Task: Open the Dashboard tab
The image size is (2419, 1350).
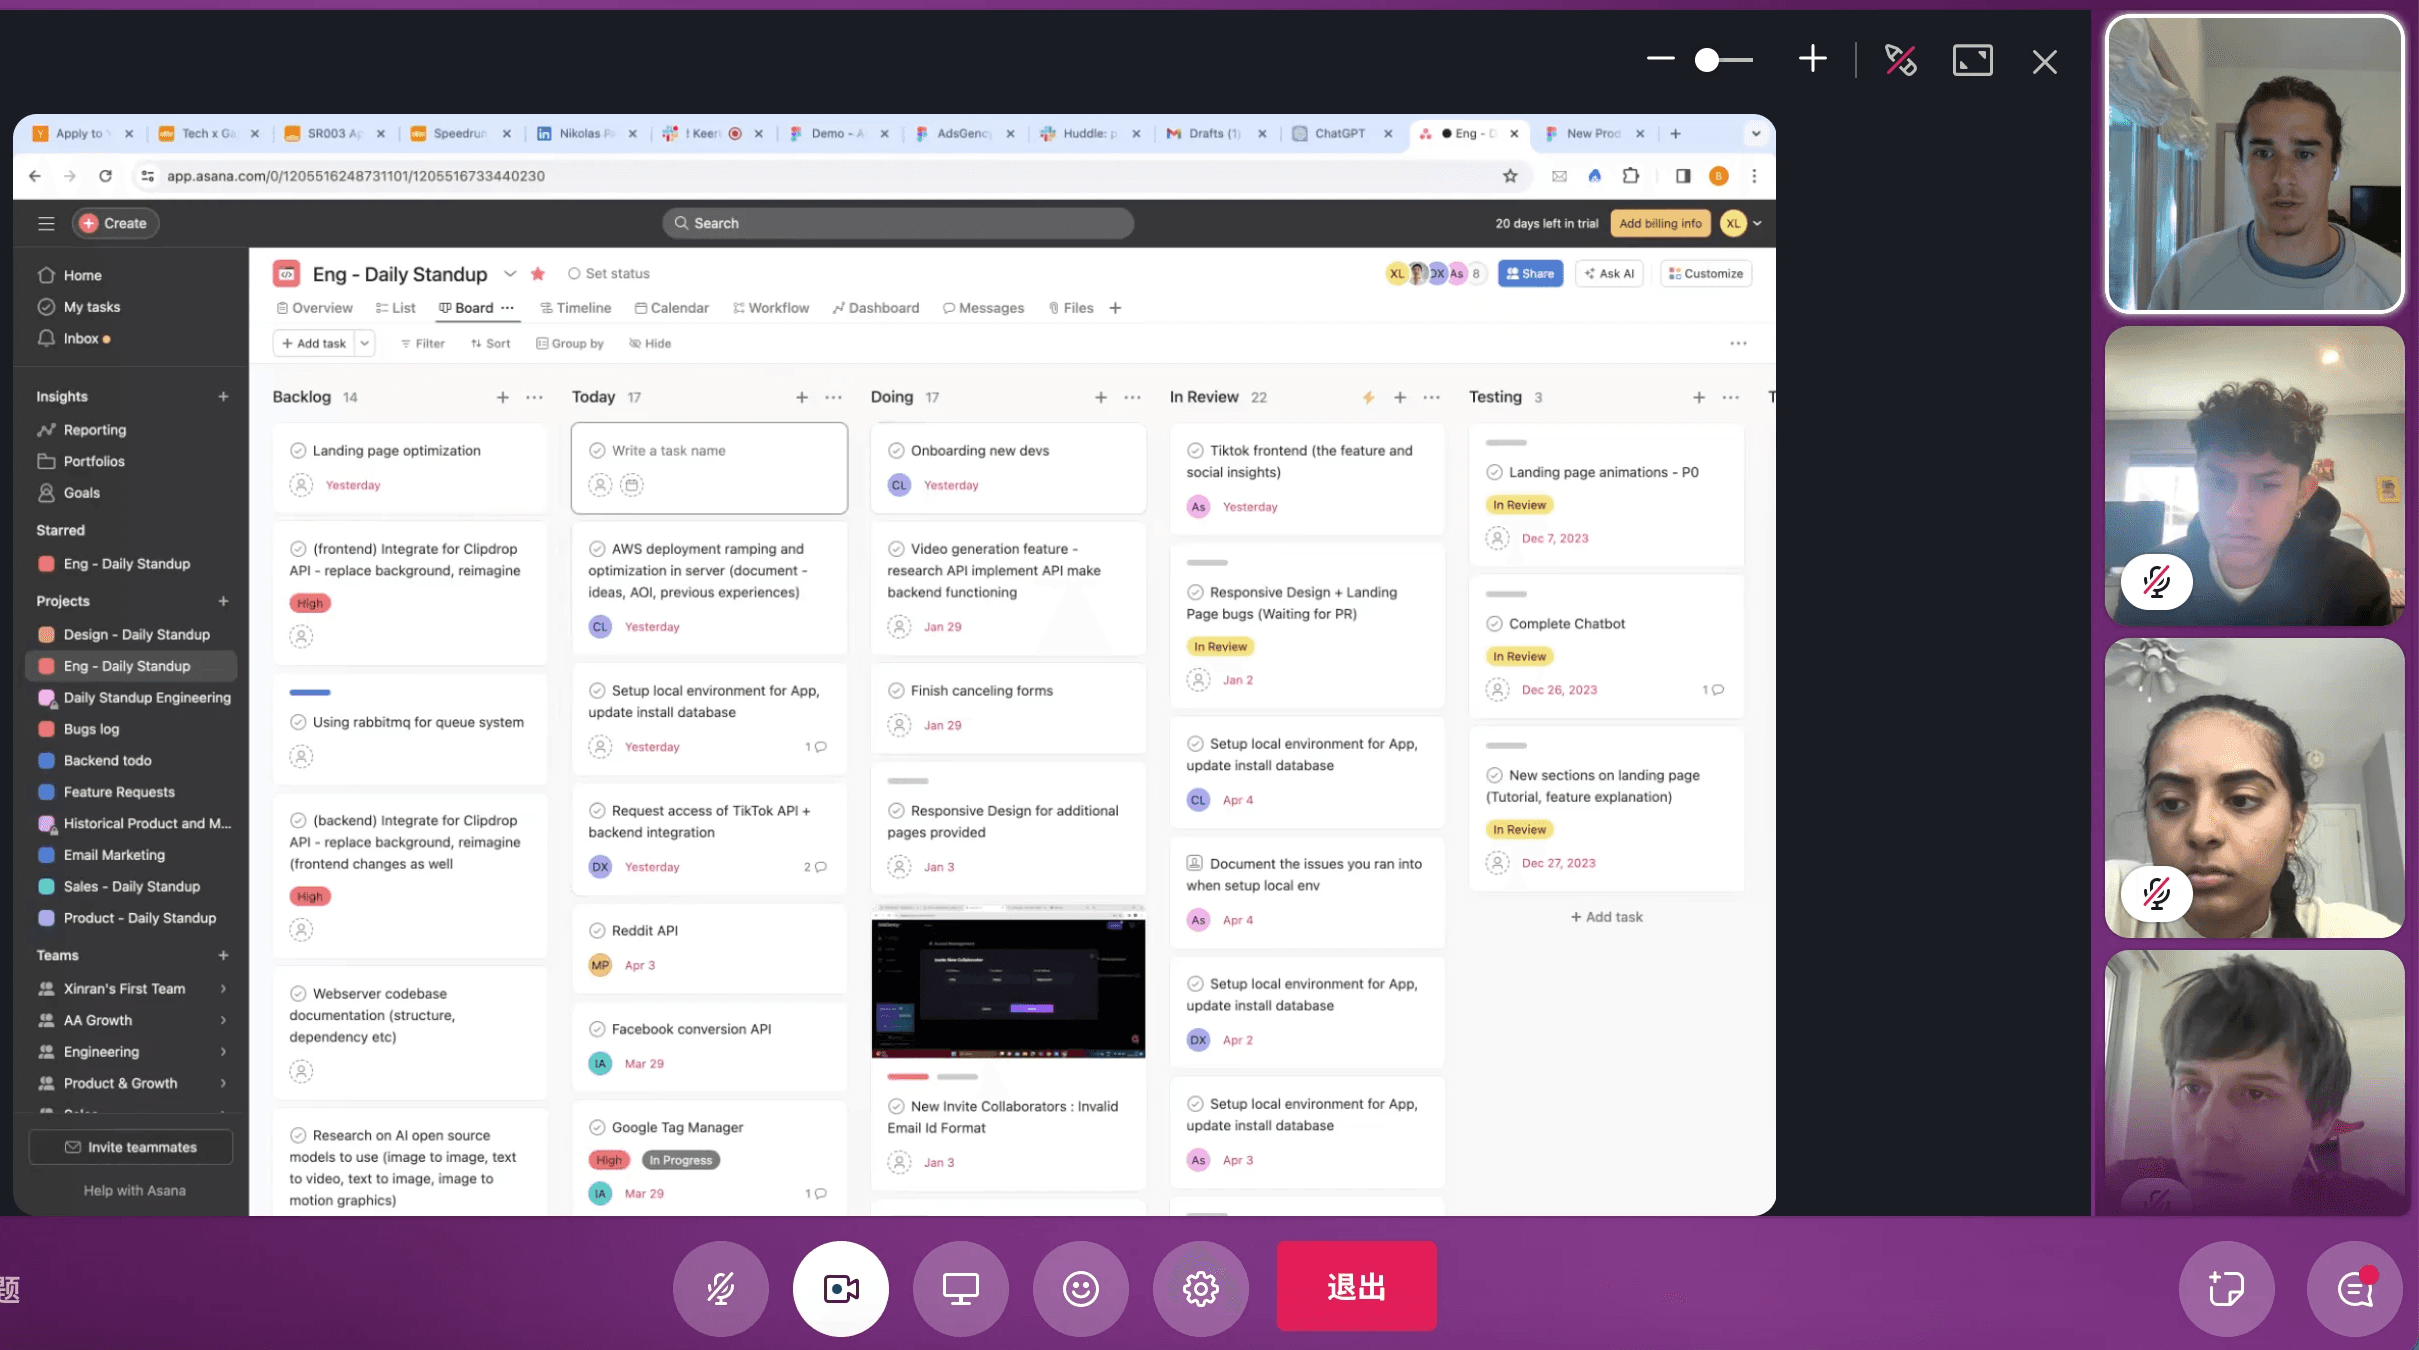Action: (875, 308)
